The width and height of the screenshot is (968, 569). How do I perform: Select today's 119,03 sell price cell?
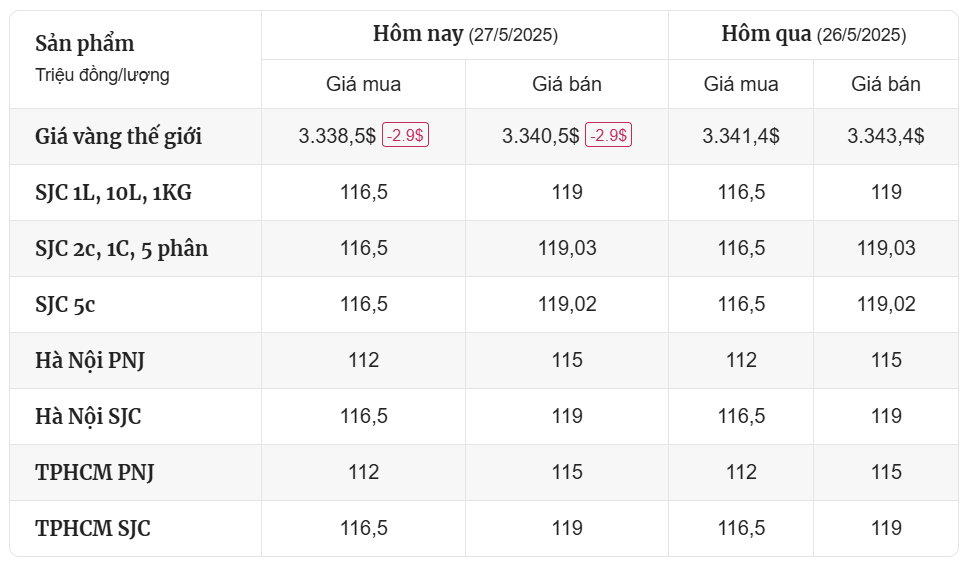(567, 248)
